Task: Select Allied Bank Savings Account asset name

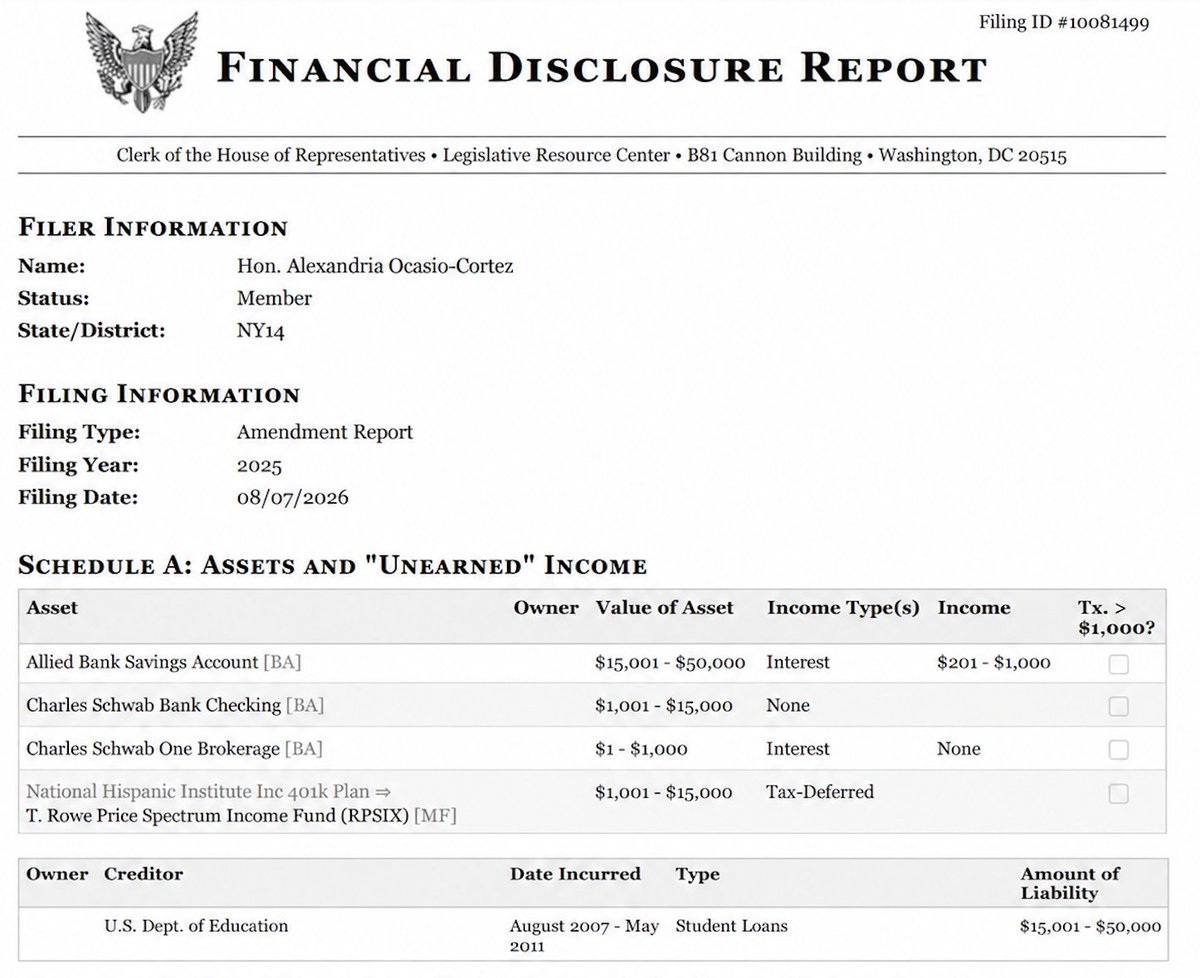Action: pyautogui.click(x=142, y=662)
